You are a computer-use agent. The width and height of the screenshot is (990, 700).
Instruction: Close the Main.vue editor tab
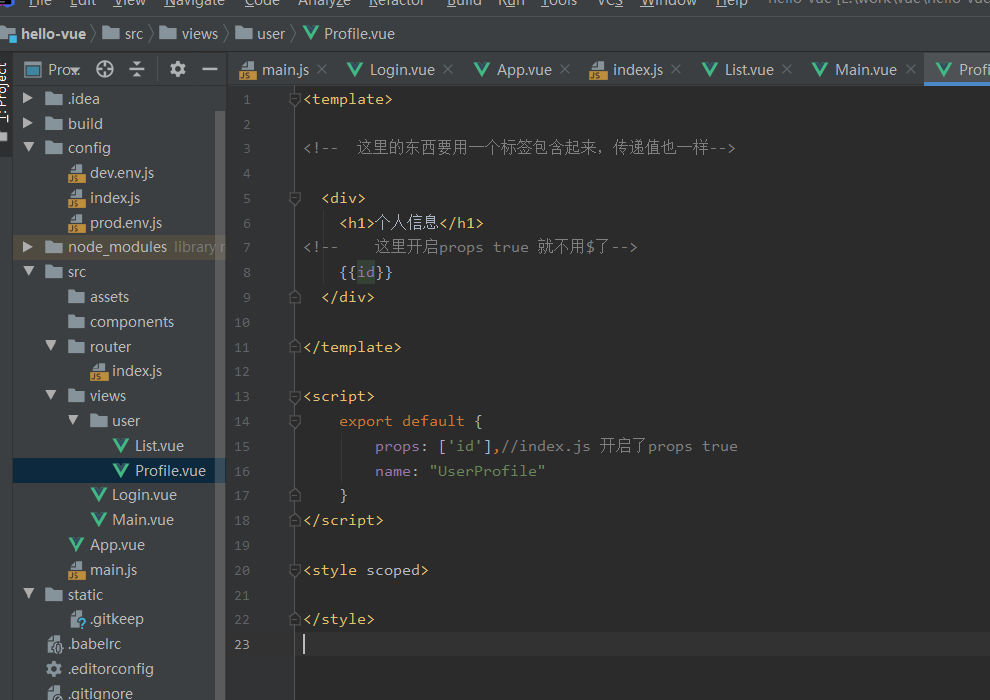[910, 70]
